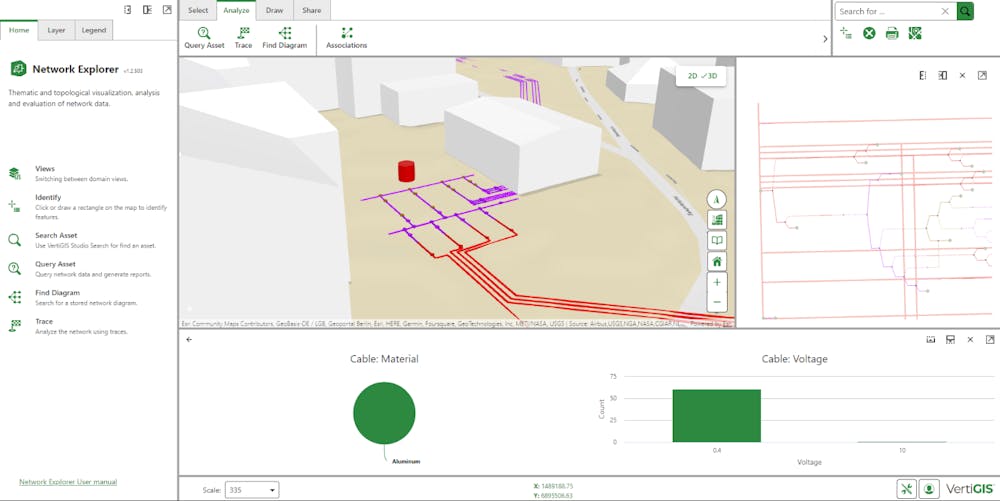Click the green Aluminum pie chart
Image resolution: width=1000 pixels, height=501 pixels.
point(384,413)
